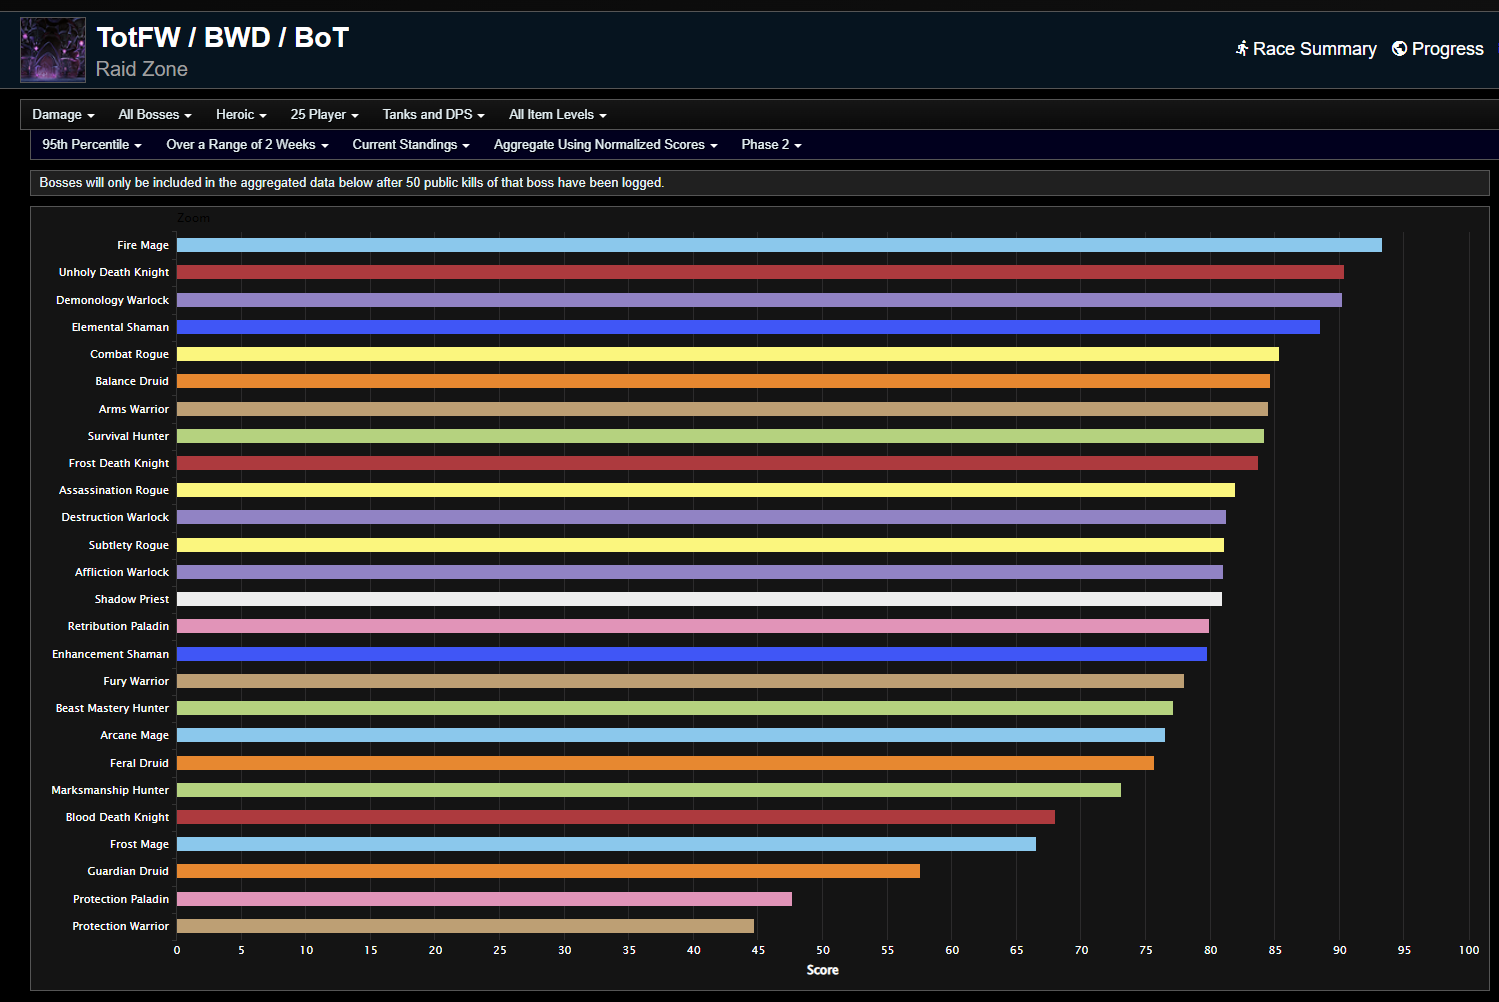Open the Progress link
Screen dimensions: 1499x1002
(x=1447, y=49)
